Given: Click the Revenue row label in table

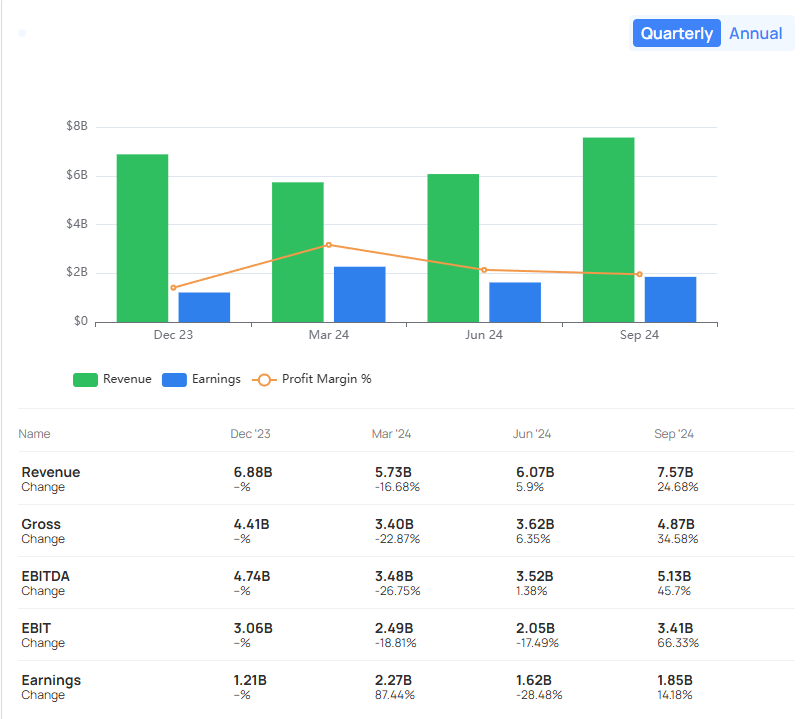Looking at the screenshot, I should pos(51,472).
